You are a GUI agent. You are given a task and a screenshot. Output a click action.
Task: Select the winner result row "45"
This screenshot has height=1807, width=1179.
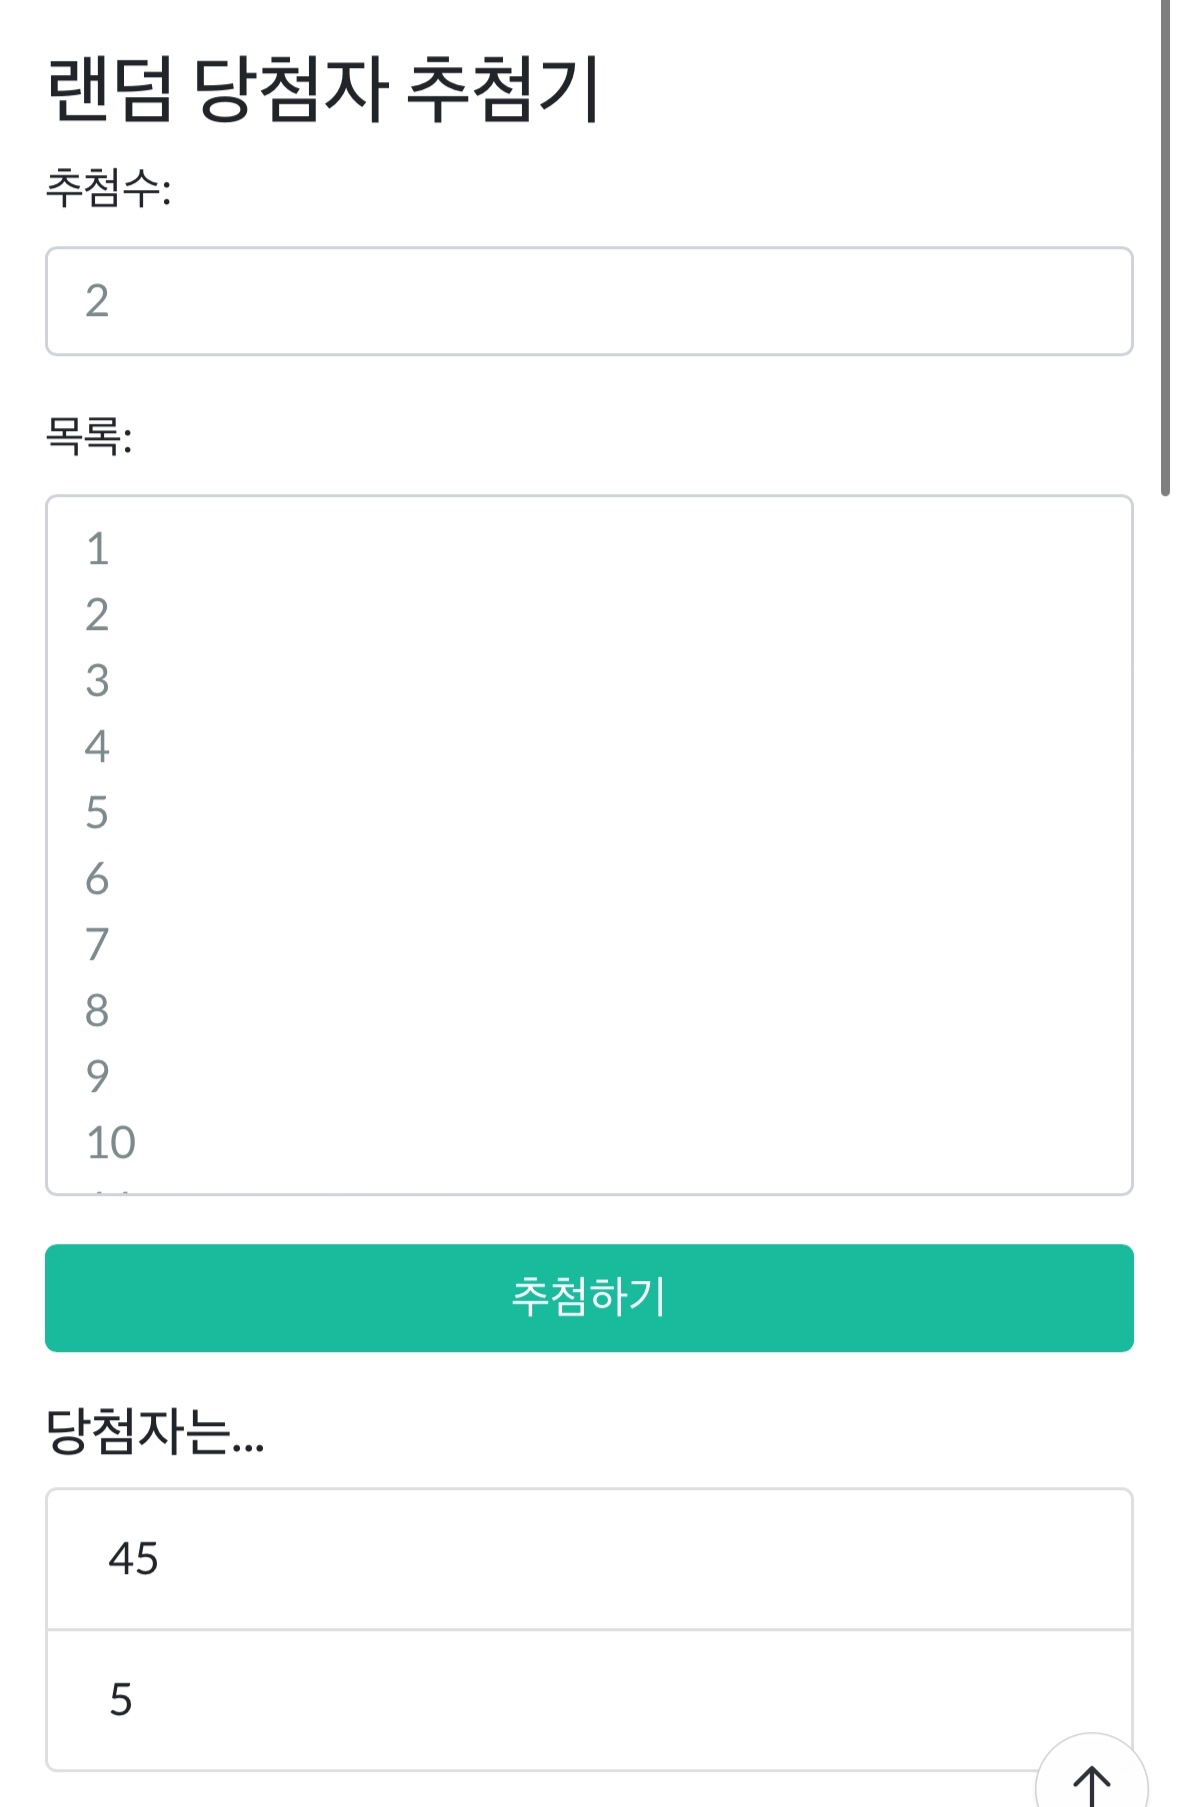(x=588, y=1559)
